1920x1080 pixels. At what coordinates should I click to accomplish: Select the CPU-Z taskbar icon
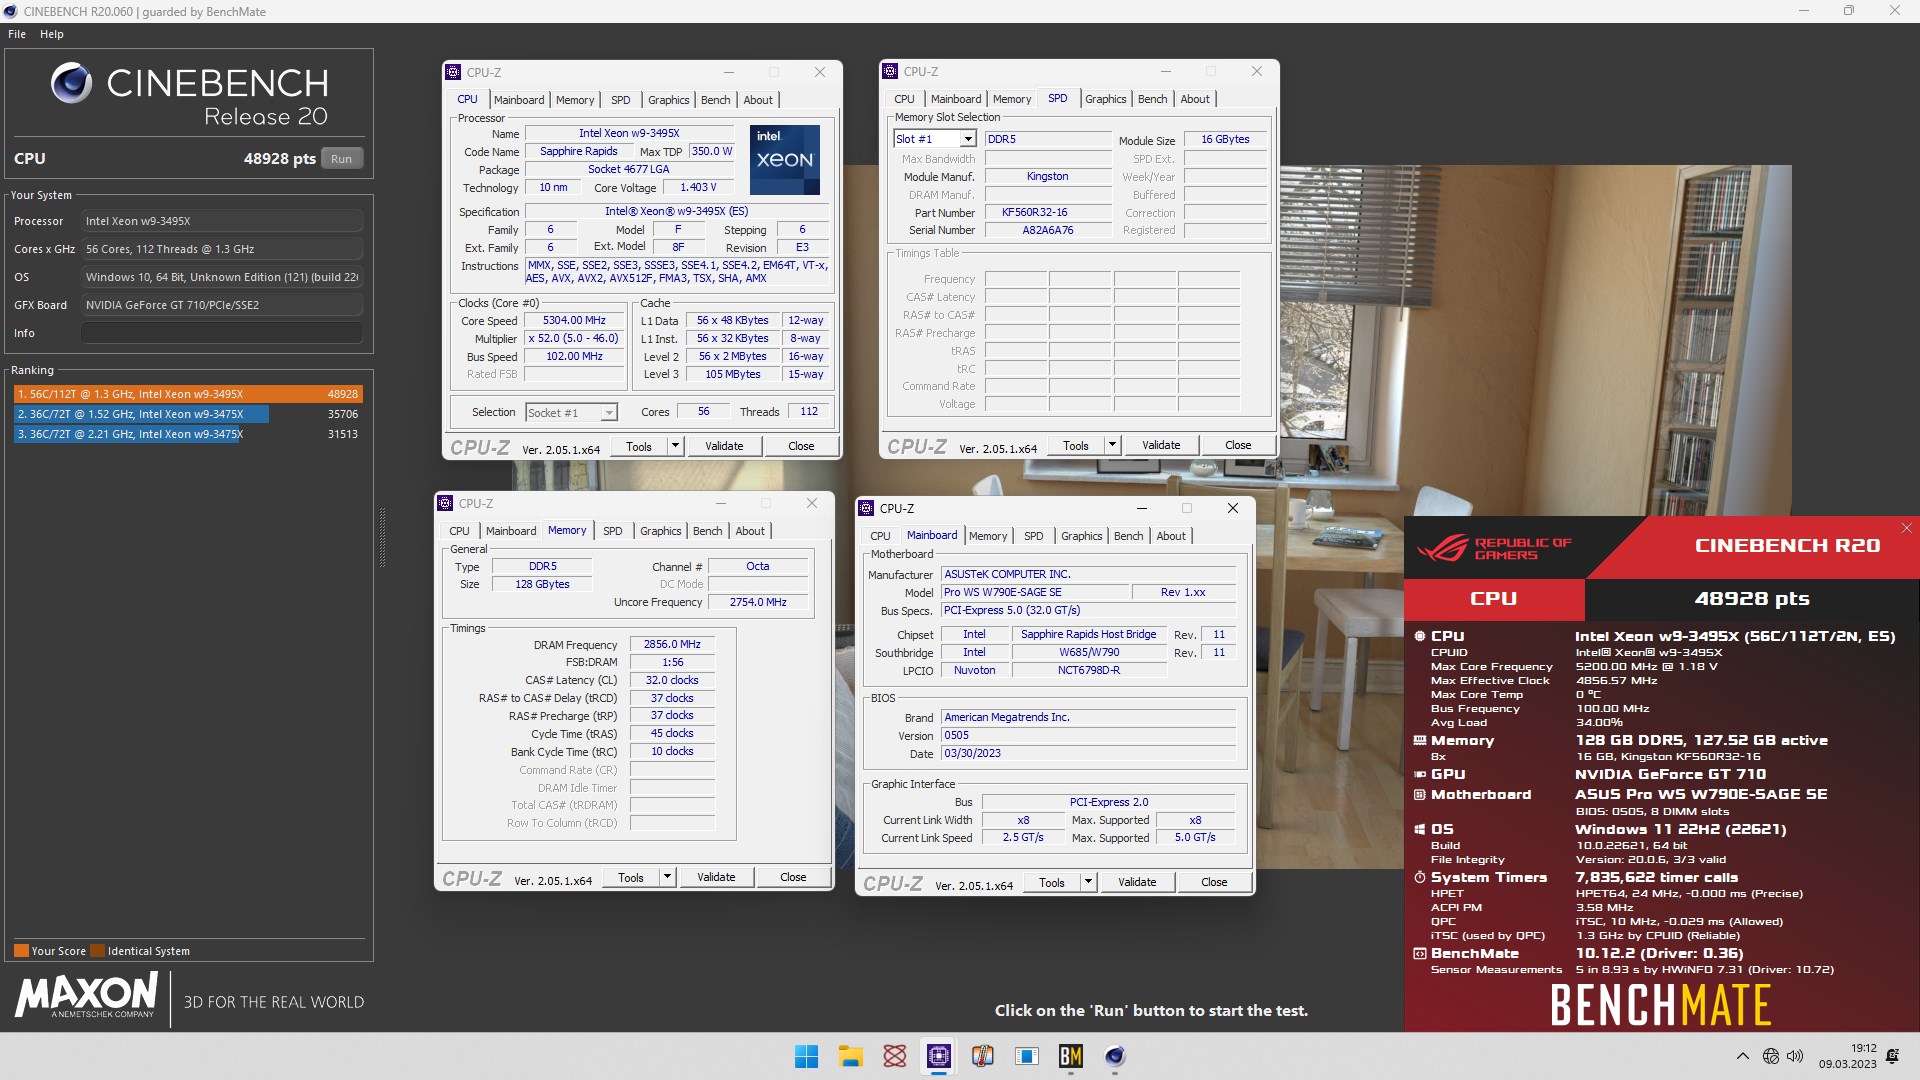click(938, 1056)
